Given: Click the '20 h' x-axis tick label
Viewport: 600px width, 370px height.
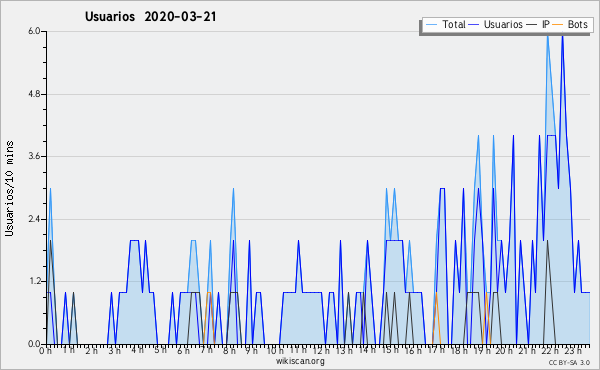Looking at the screenshot, I should (505, 350).
